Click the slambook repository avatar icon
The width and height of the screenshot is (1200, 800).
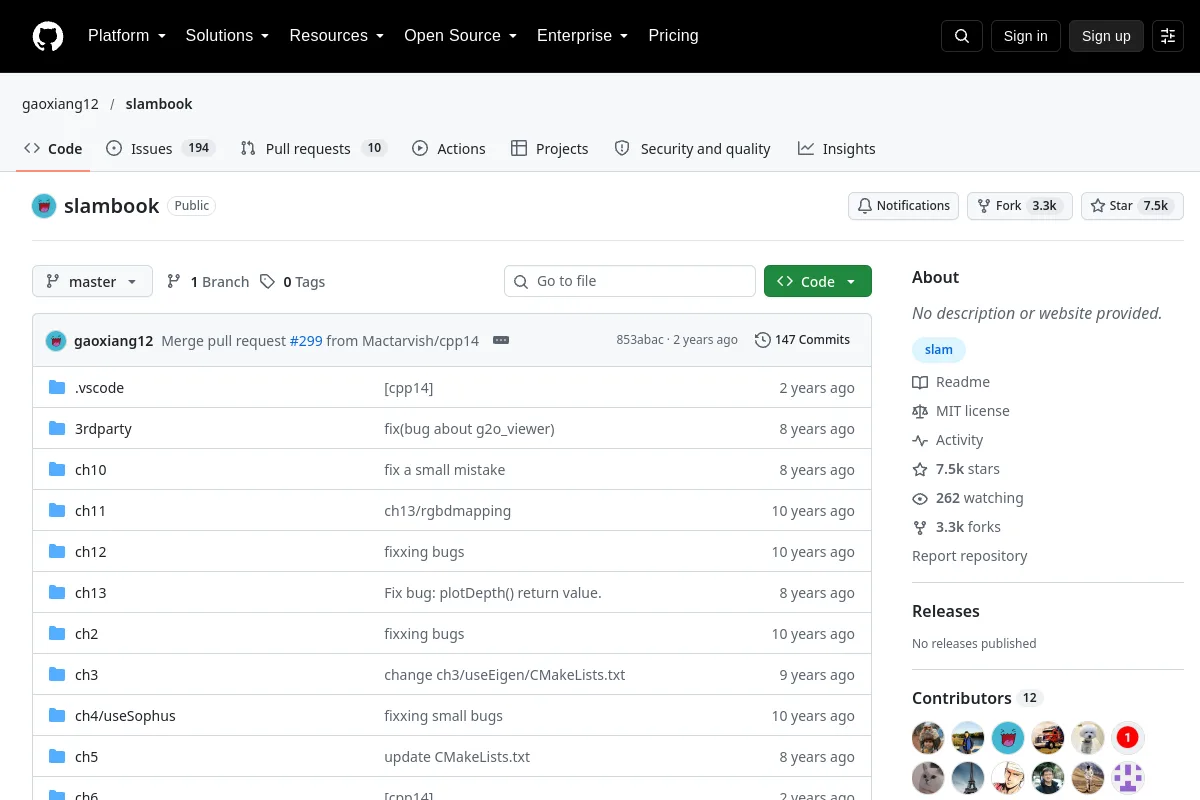point(44,206)
